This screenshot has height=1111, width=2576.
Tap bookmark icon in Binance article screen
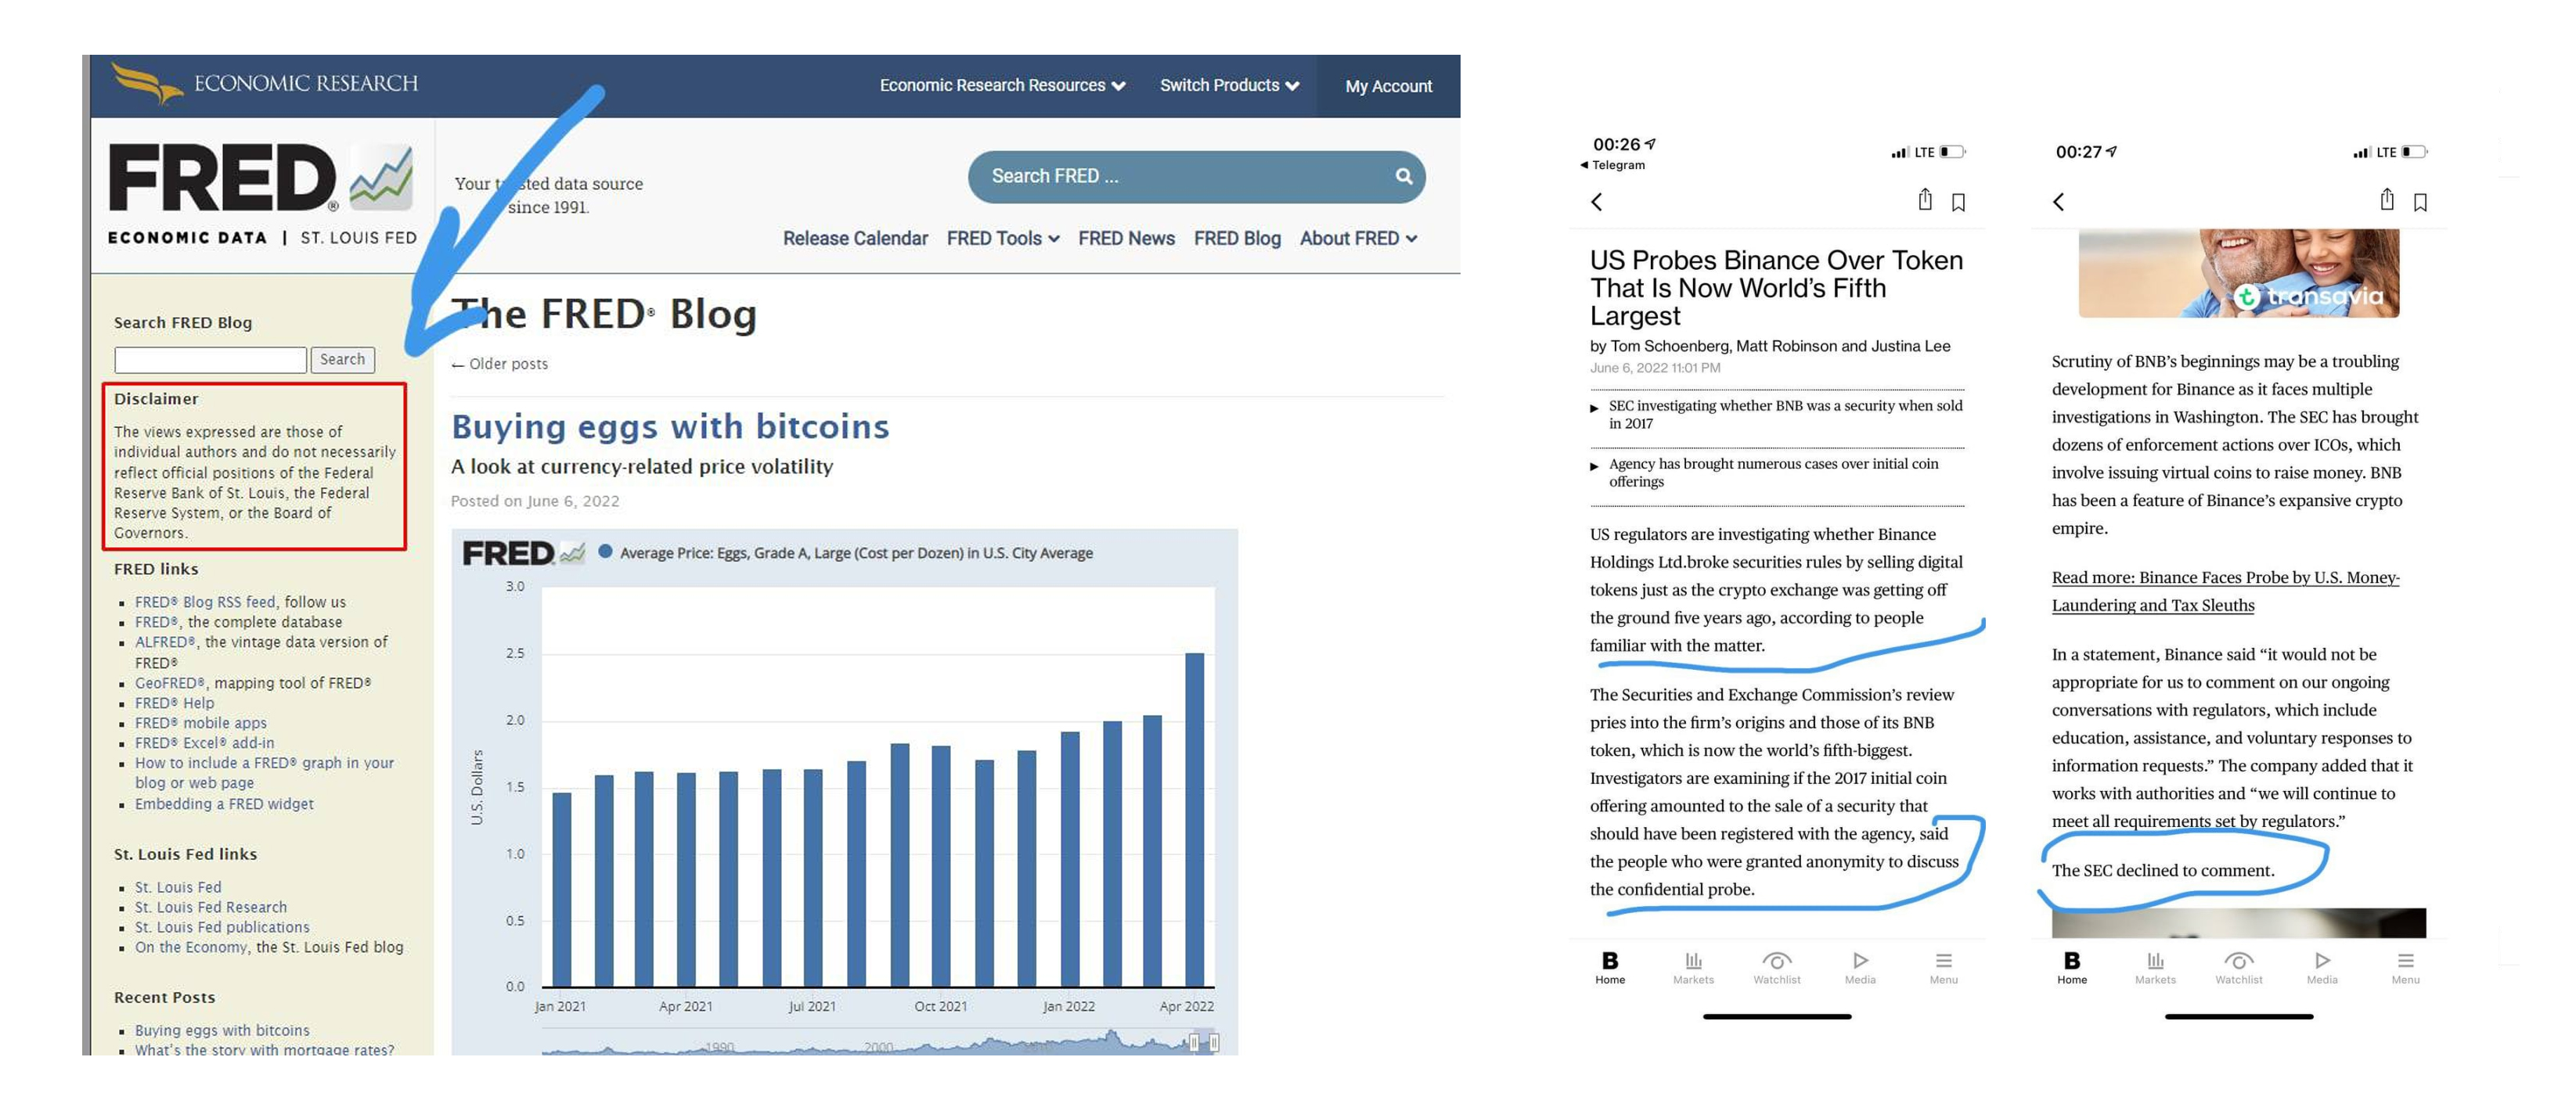(1958, 202)
